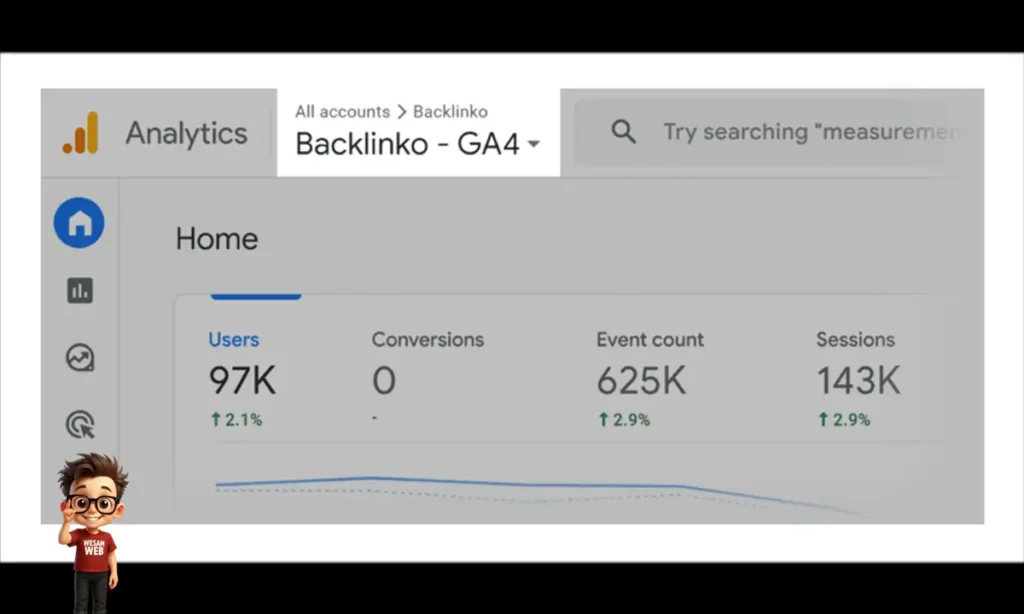Screen dimensions: 1024x614
Task: Click the green up arrow under Users
Action: click(215, 420)
